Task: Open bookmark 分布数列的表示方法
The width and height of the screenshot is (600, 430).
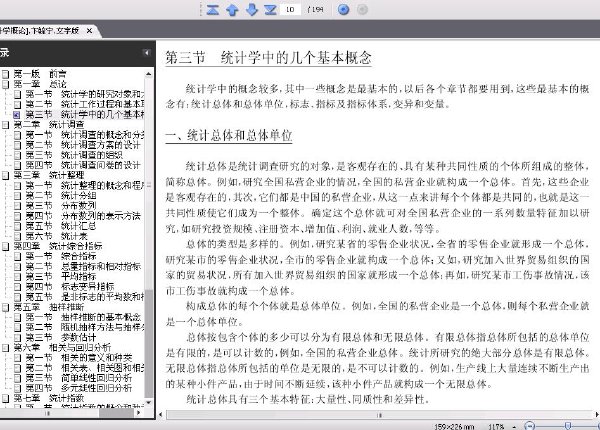Action: (83, 216)
